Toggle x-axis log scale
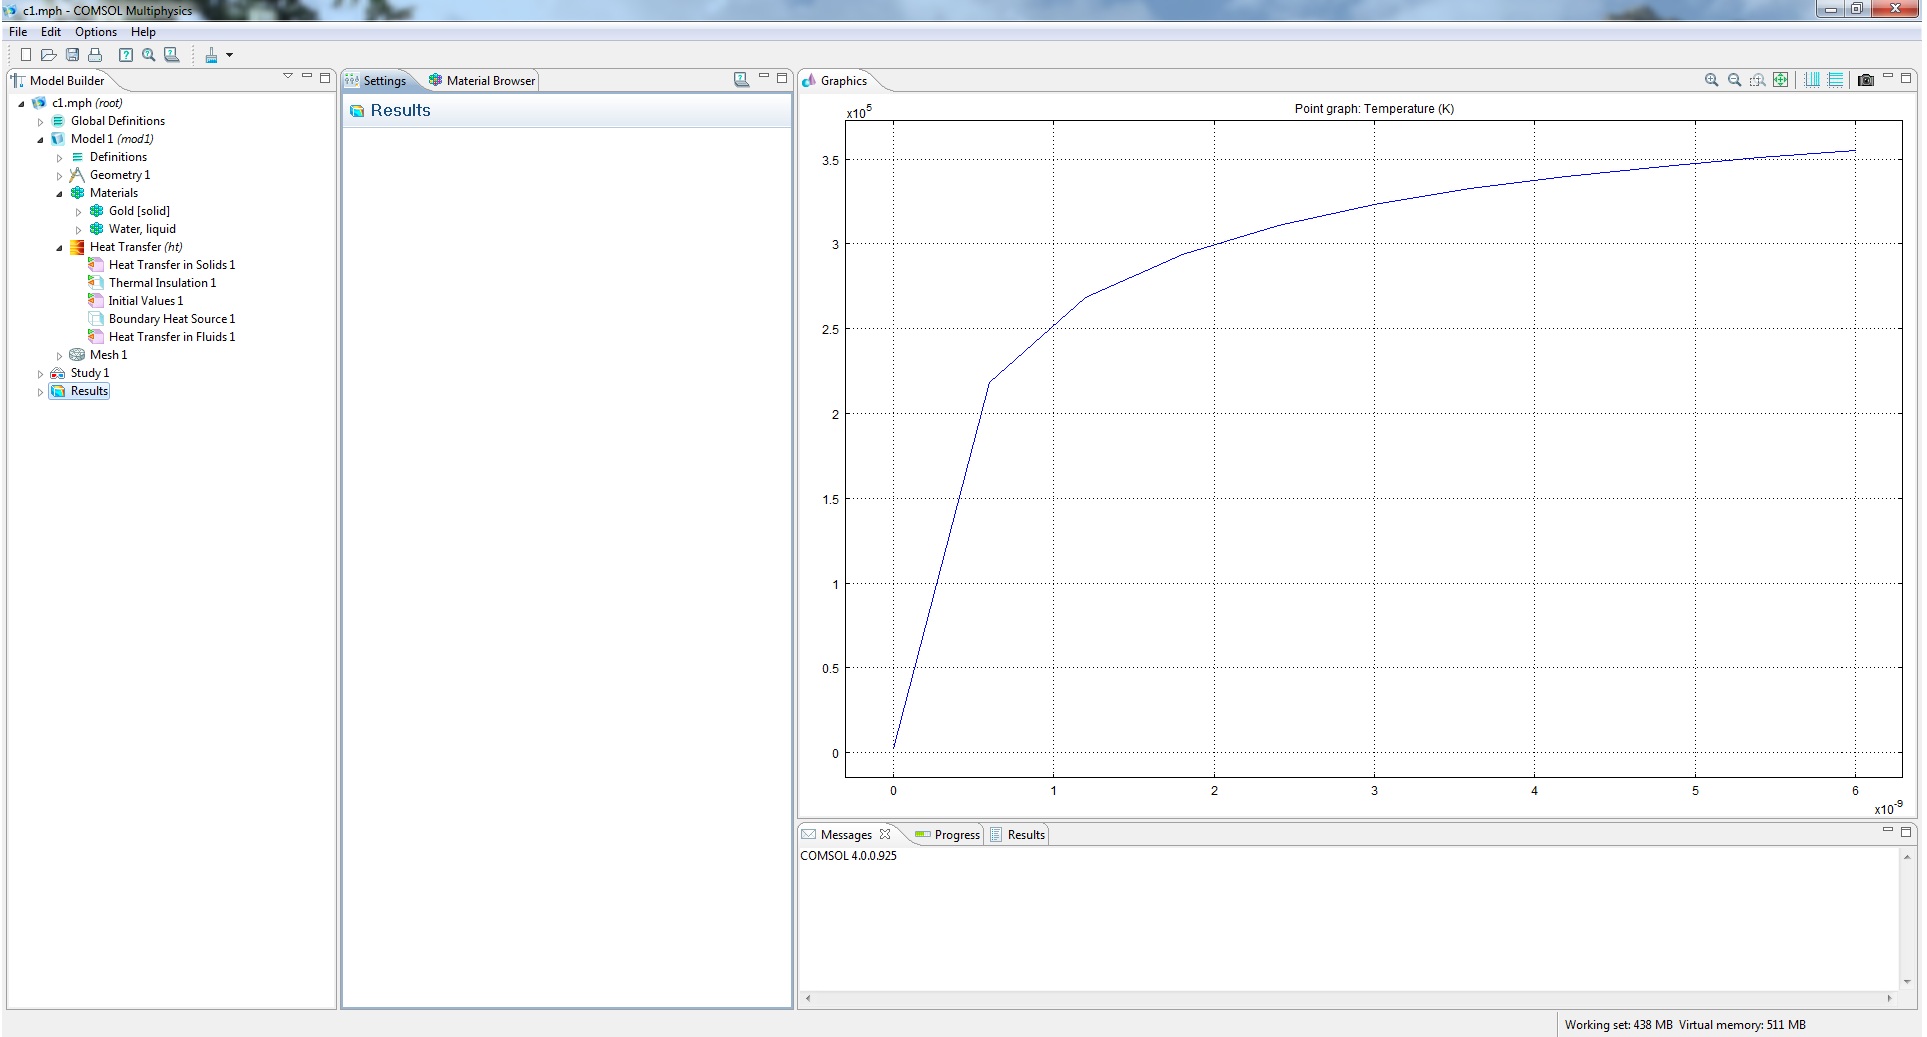Image resolution: width=1927 pixels, height=1037 pixels. [1812, 80]
